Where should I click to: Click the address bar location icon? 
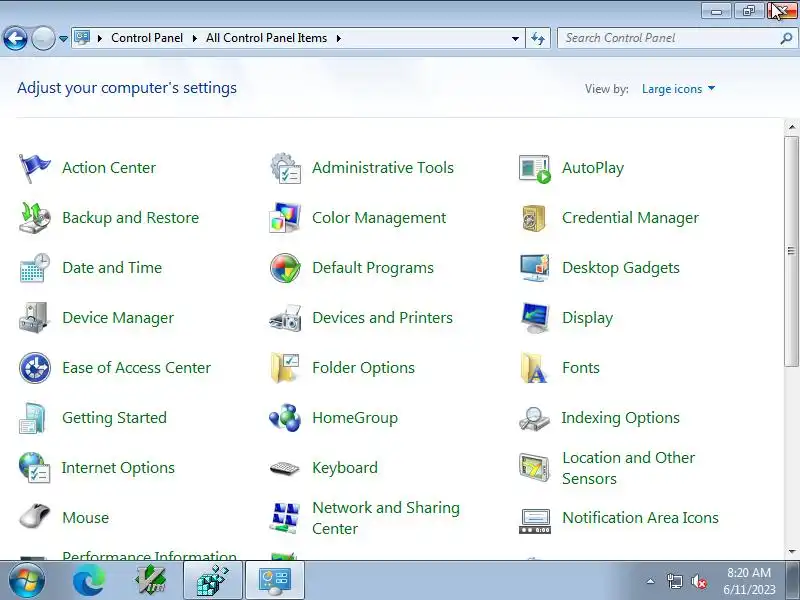pos(82,38)
